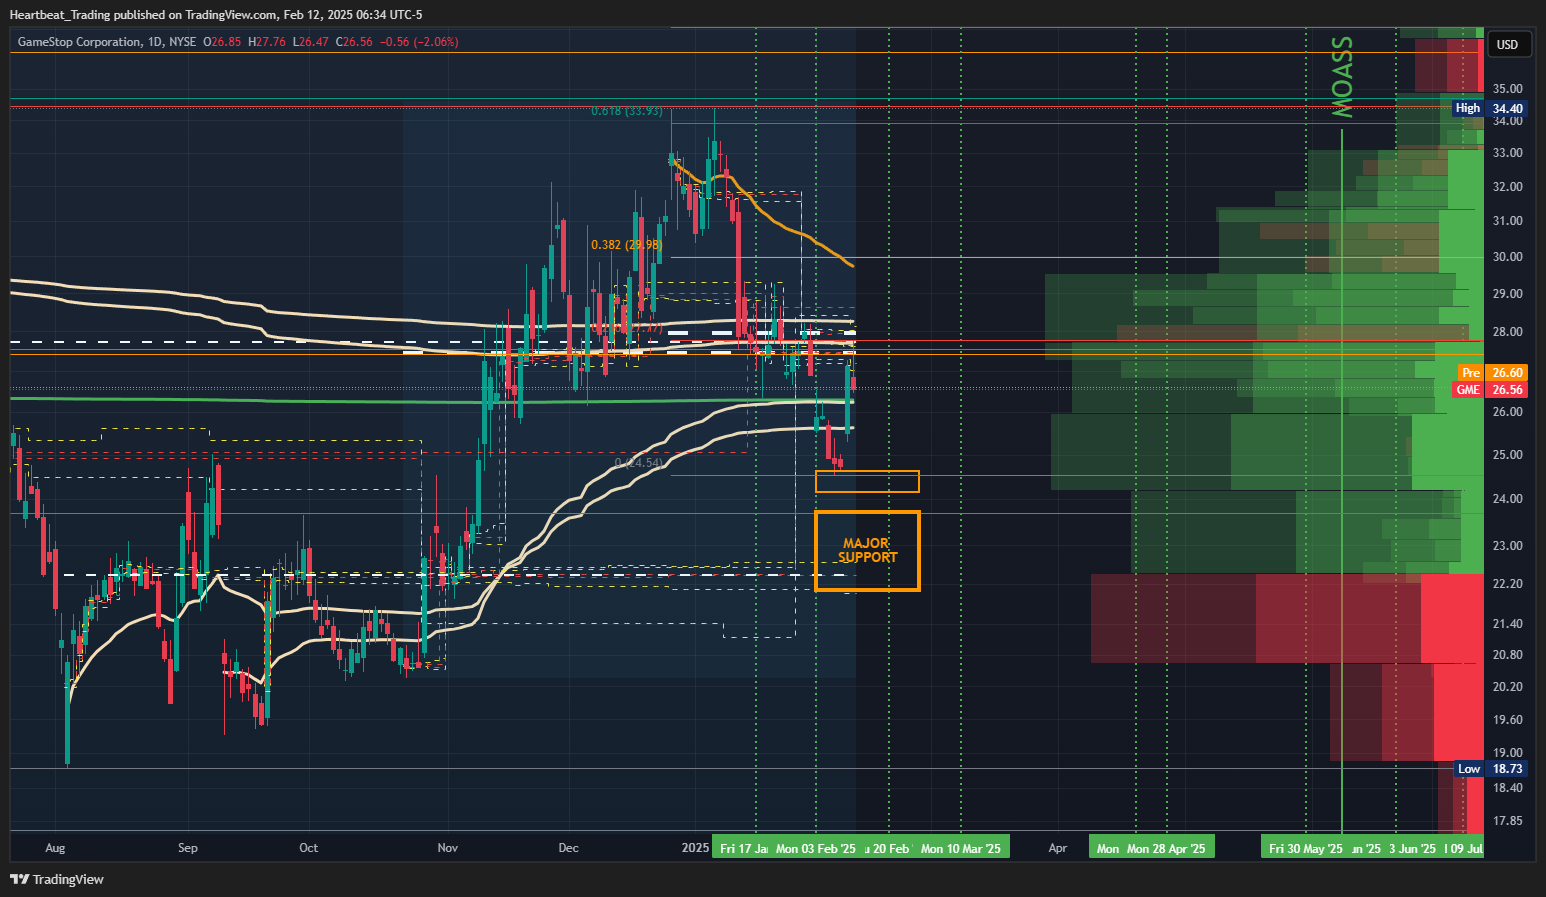Click the Sep label on time axis
1546x897 pixels.
188,848
